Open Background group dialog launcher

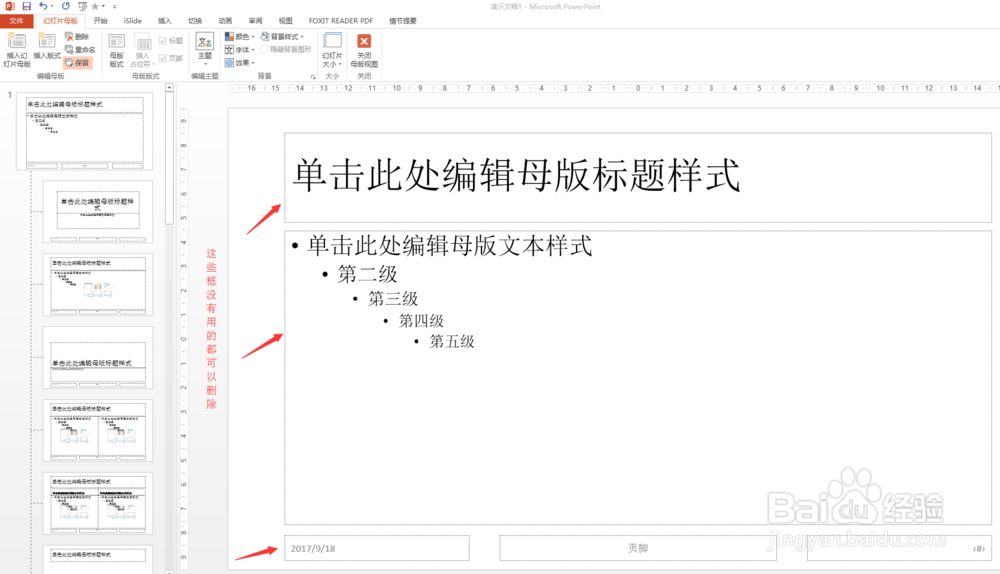click(313, 77)
